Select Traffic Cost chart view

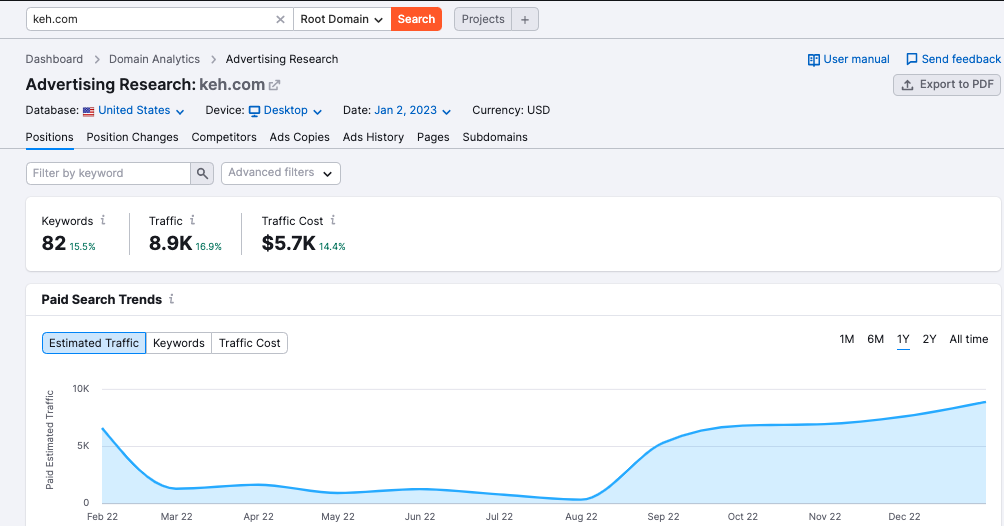(250, 343)
